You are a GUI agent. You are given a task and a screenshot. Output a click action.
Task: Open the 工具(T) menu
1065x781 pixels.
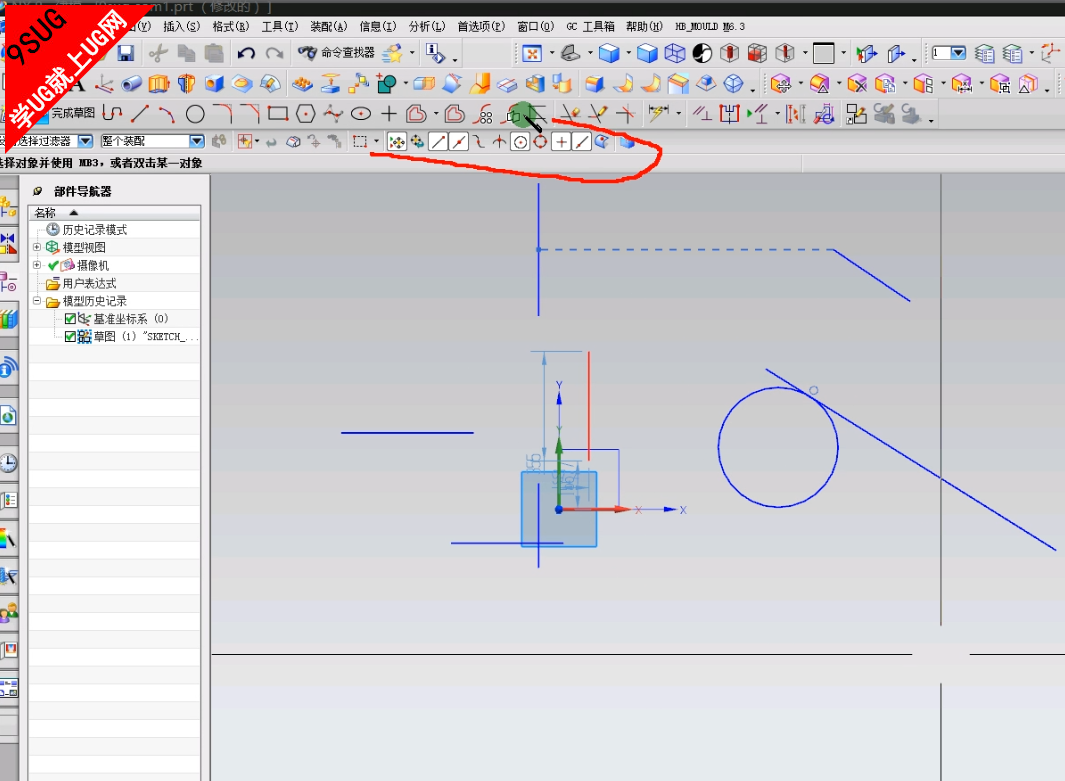pos(280,26)
